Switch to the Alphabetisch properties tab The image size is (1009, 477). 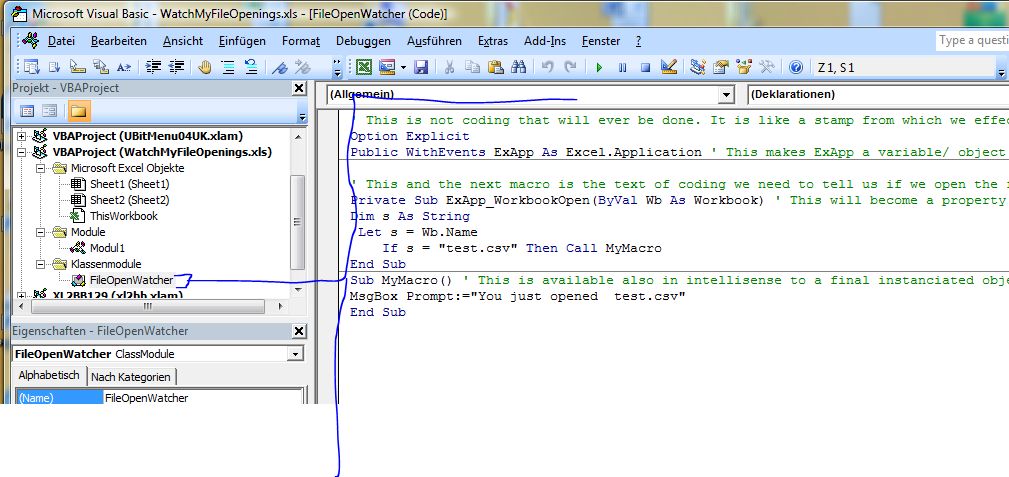49,375
